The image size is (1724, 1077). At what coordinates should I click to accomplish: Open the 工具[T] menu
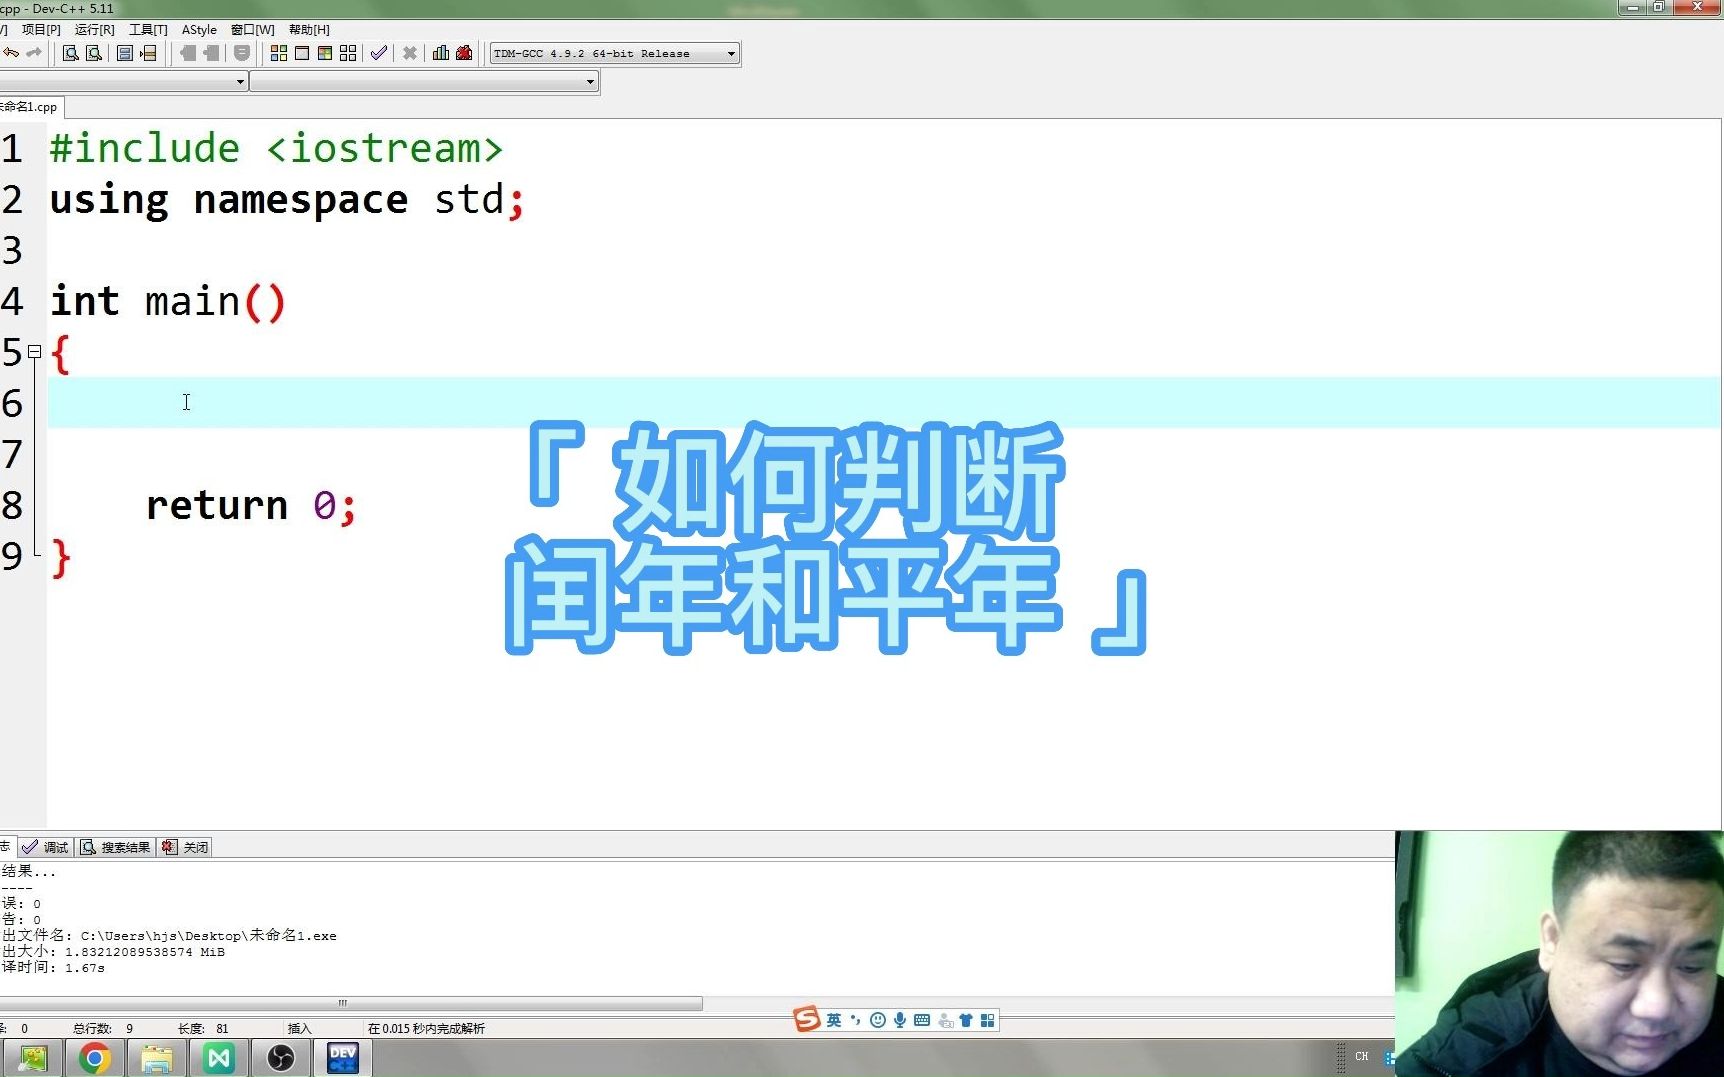(148, 29)
